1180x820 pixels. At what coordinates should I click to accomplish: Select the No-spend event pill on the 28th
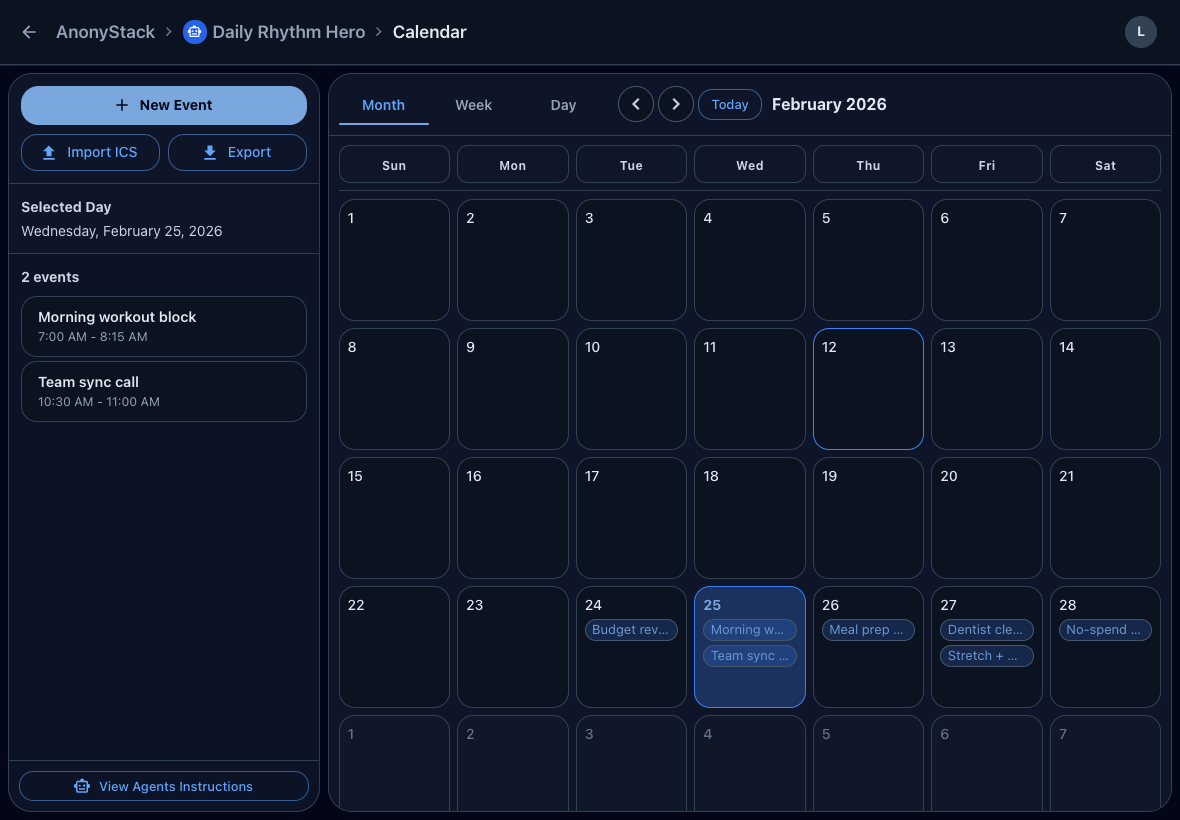pos(1105,629)
